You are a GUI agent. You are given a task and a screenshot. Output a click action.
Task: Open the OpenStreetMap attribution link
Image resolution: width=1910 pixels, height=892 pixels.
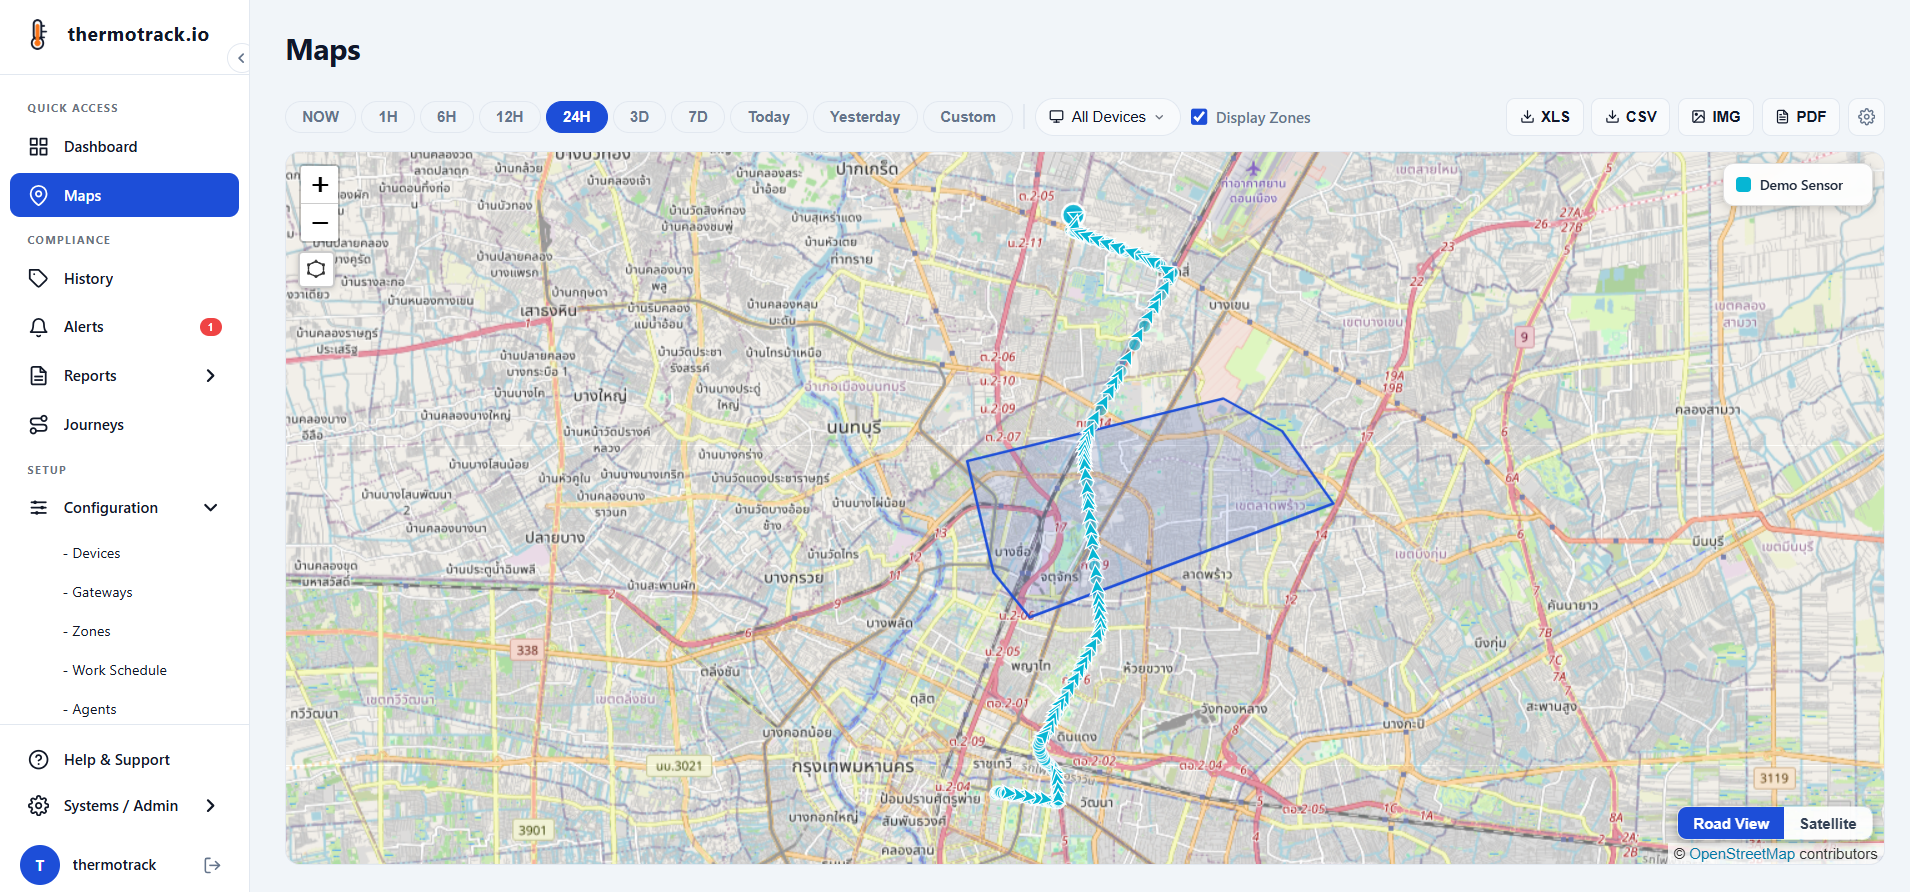pos(1742,854)
